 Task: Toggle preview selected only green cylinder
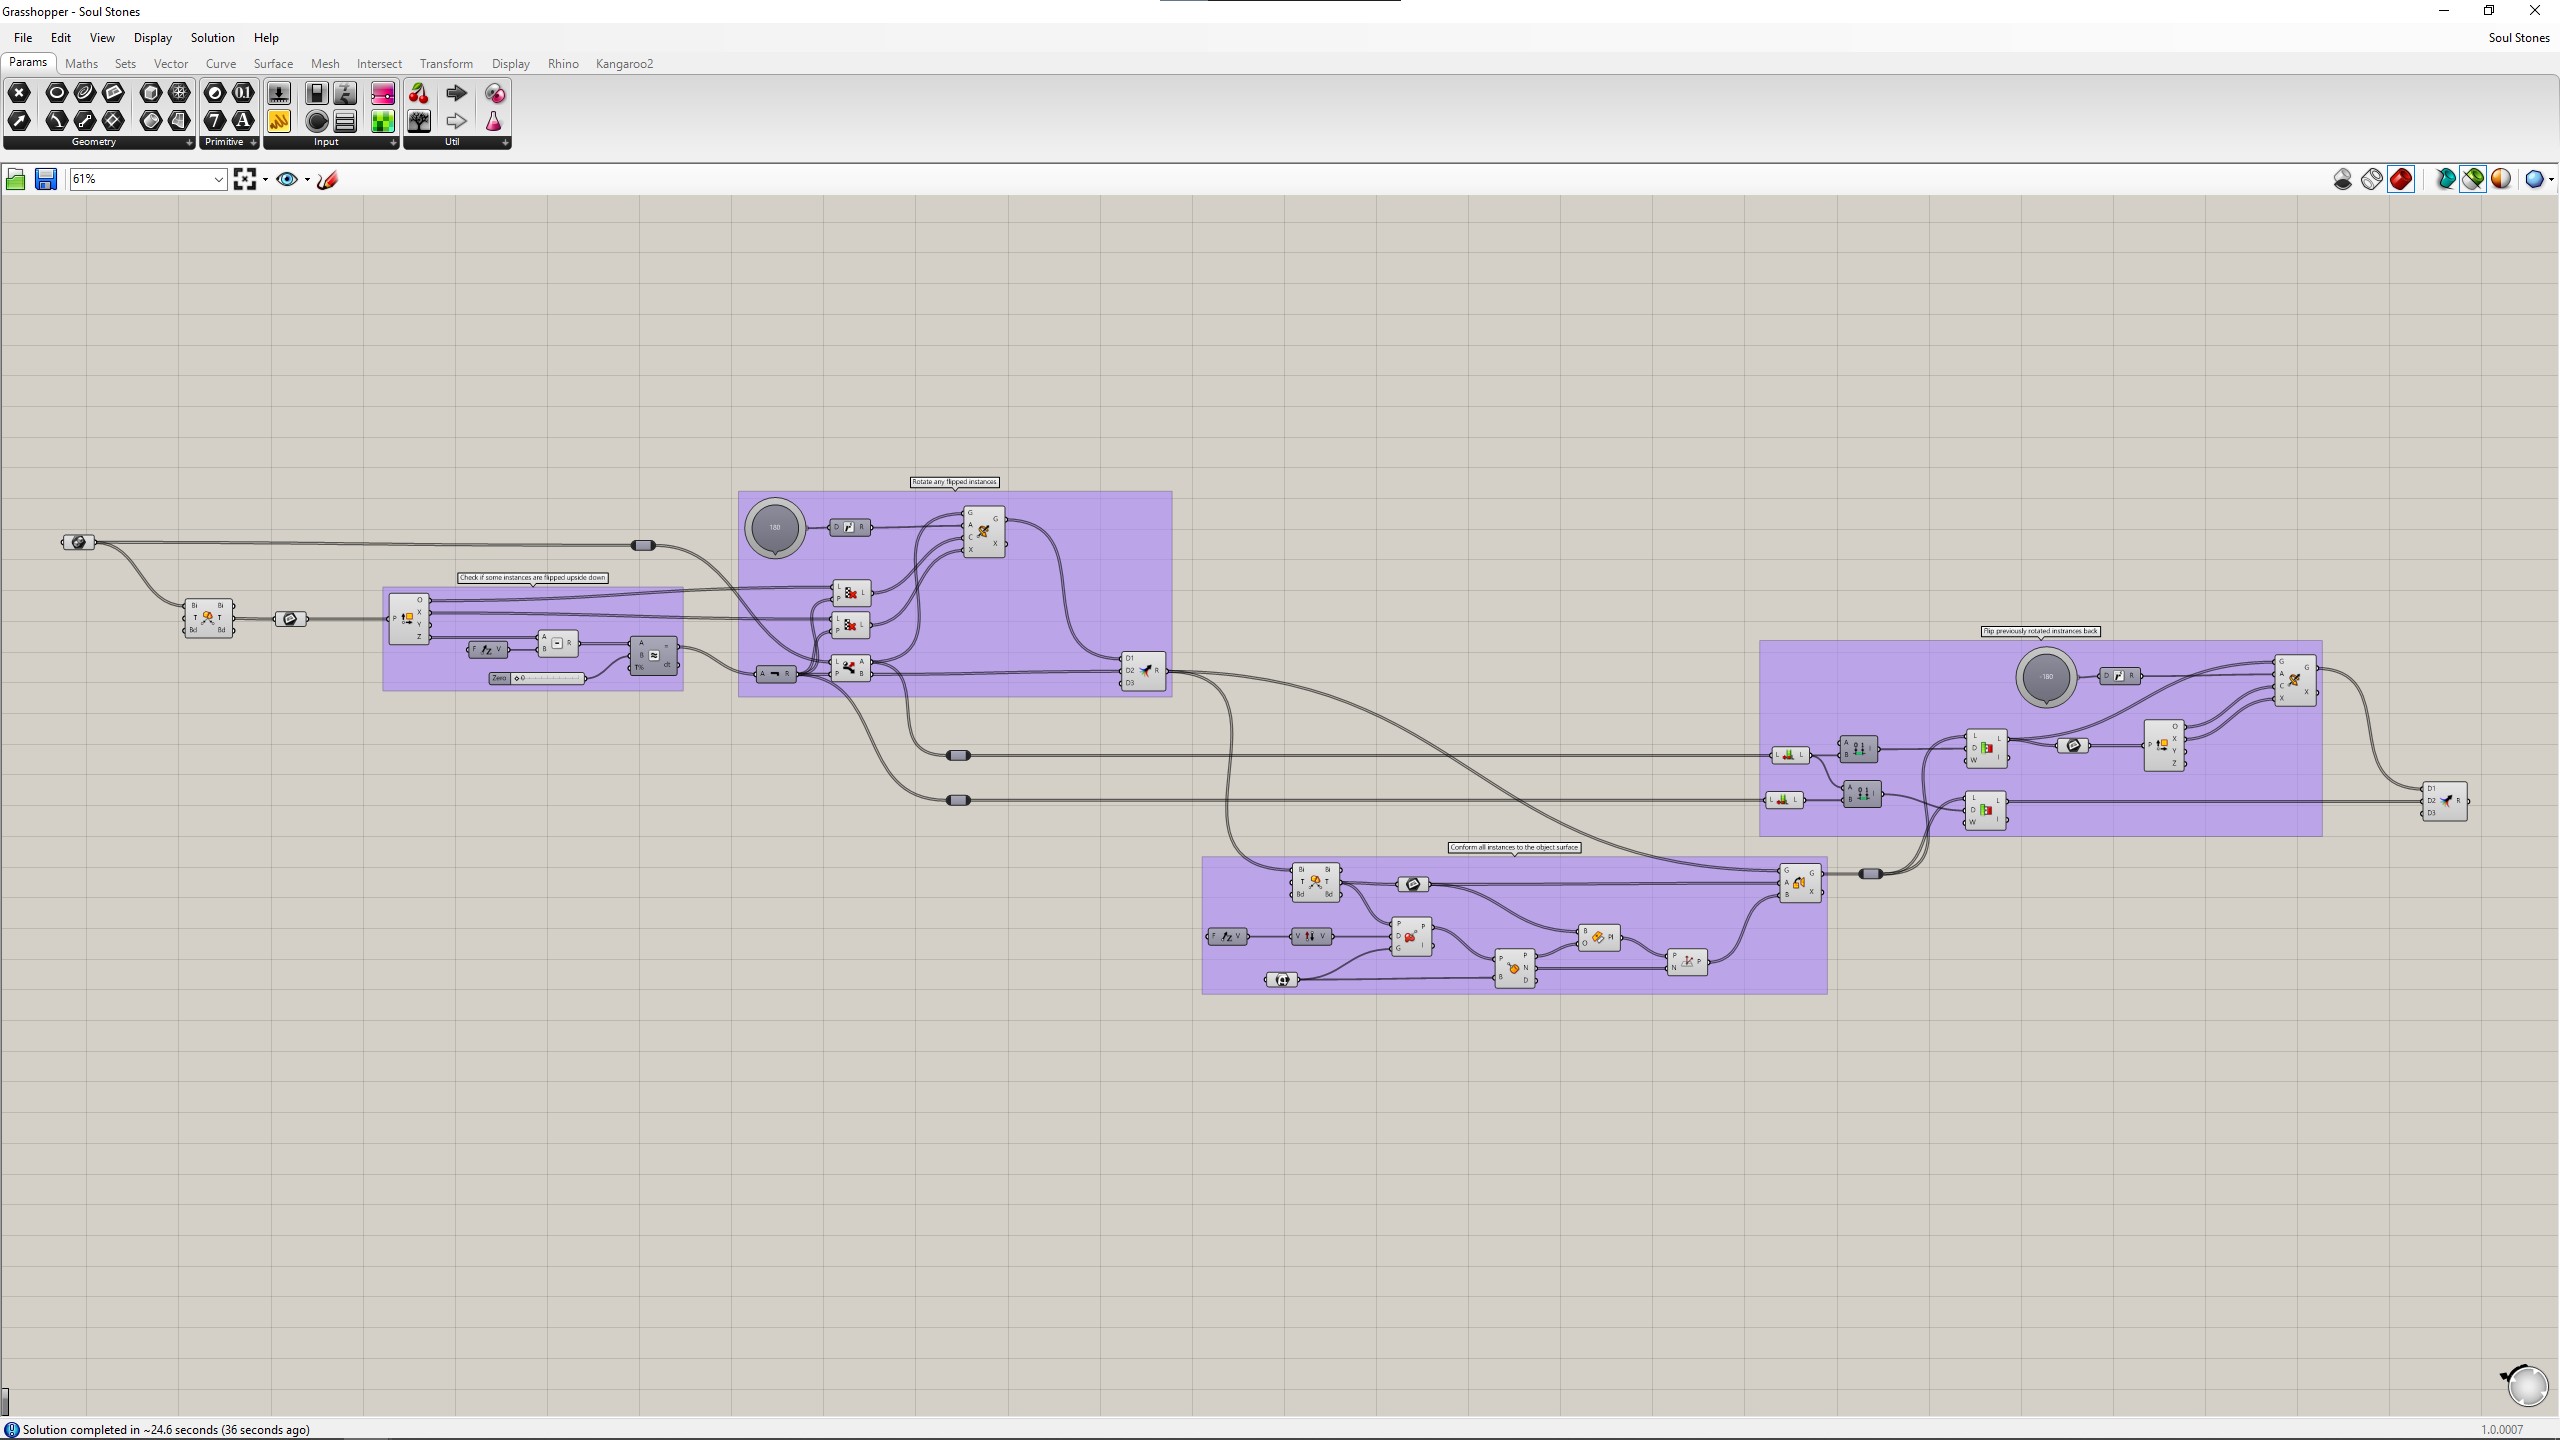[x=2472, y=179]
